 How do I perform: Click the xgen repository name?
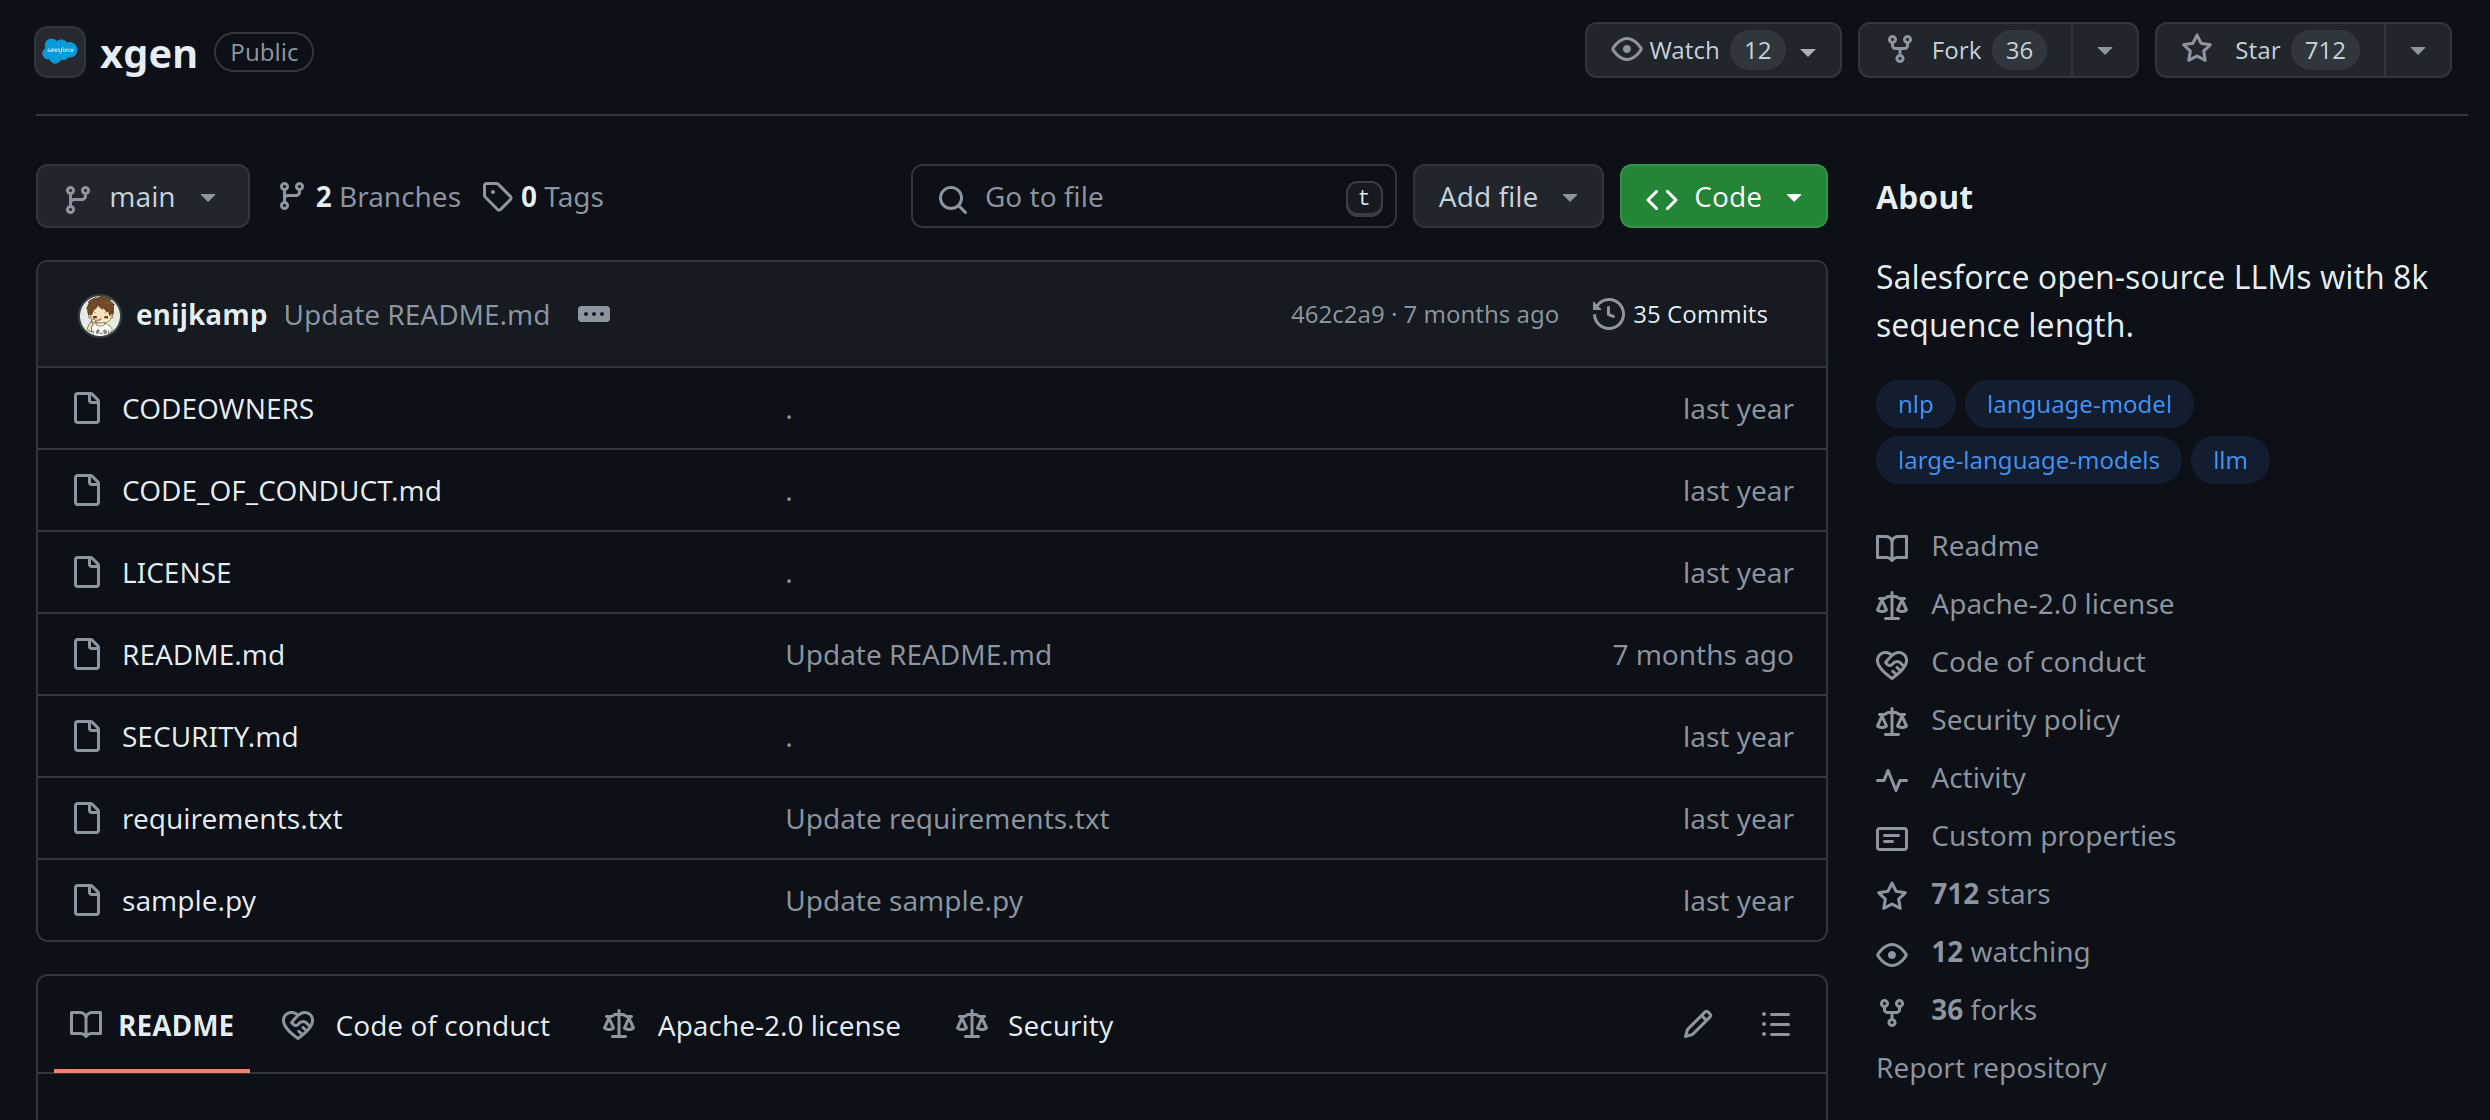tap(149, 53)
